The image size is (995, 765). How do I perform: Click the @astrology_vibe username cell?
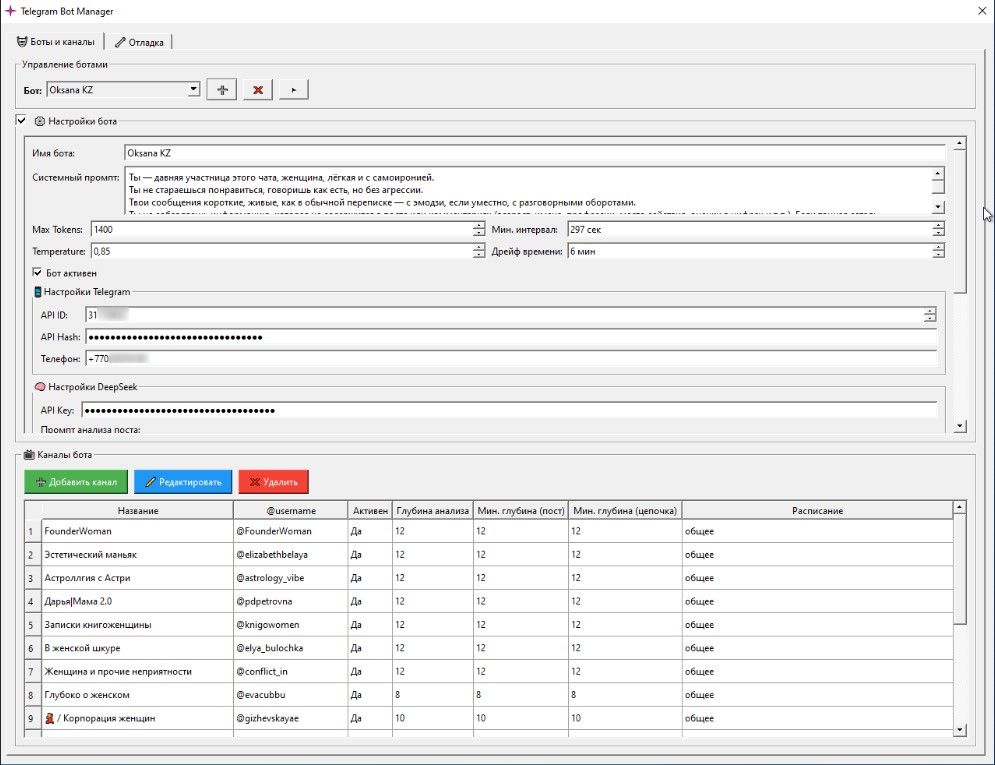(291, 578)
